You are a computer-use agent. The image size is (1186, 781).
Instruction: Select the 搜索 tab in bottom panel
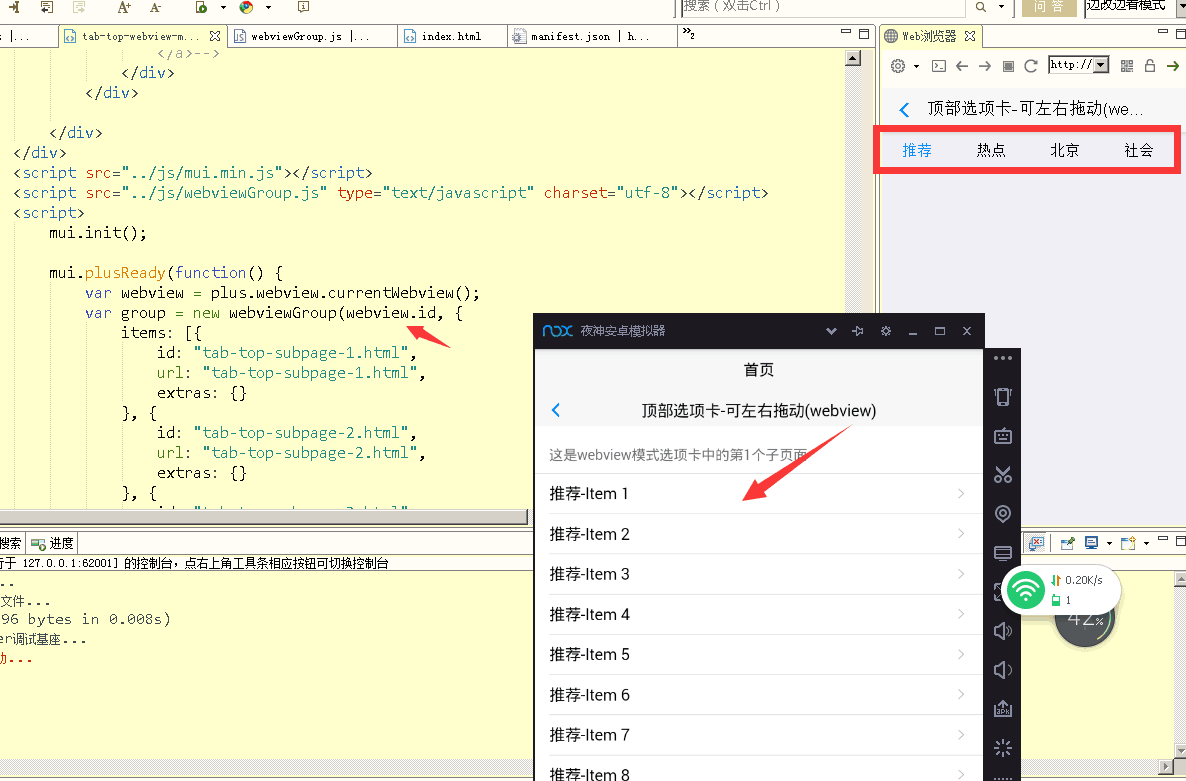point(12,543)
